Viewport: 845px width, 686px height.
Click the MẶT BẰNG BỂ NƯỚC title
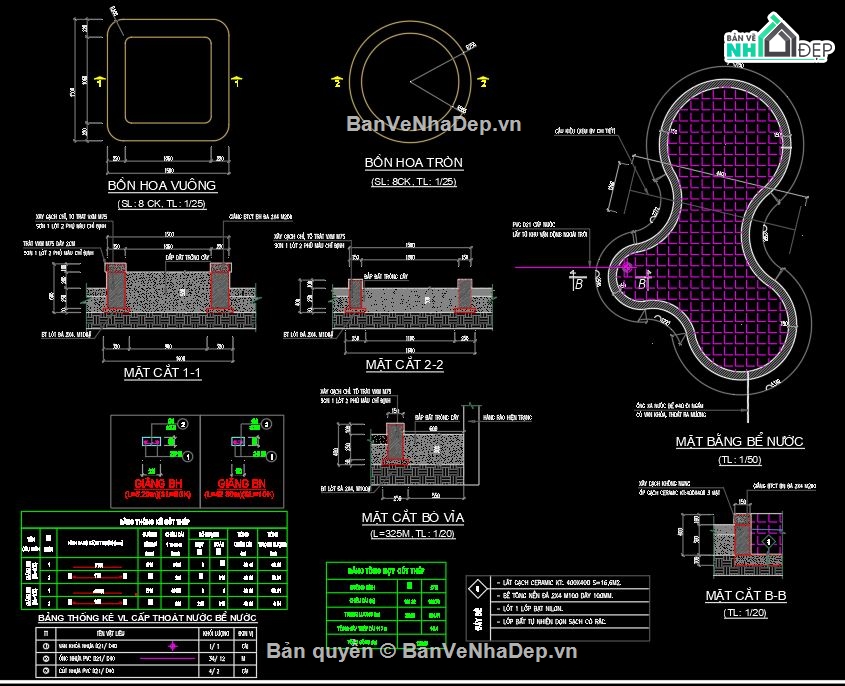(x=738, y=441)
